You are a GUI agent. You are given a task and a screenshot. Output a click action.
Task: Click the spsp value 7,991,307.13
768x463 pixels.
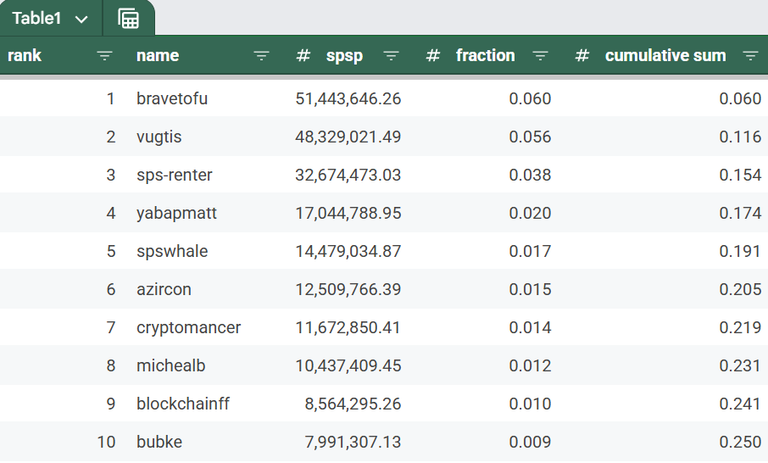point(353,442)
